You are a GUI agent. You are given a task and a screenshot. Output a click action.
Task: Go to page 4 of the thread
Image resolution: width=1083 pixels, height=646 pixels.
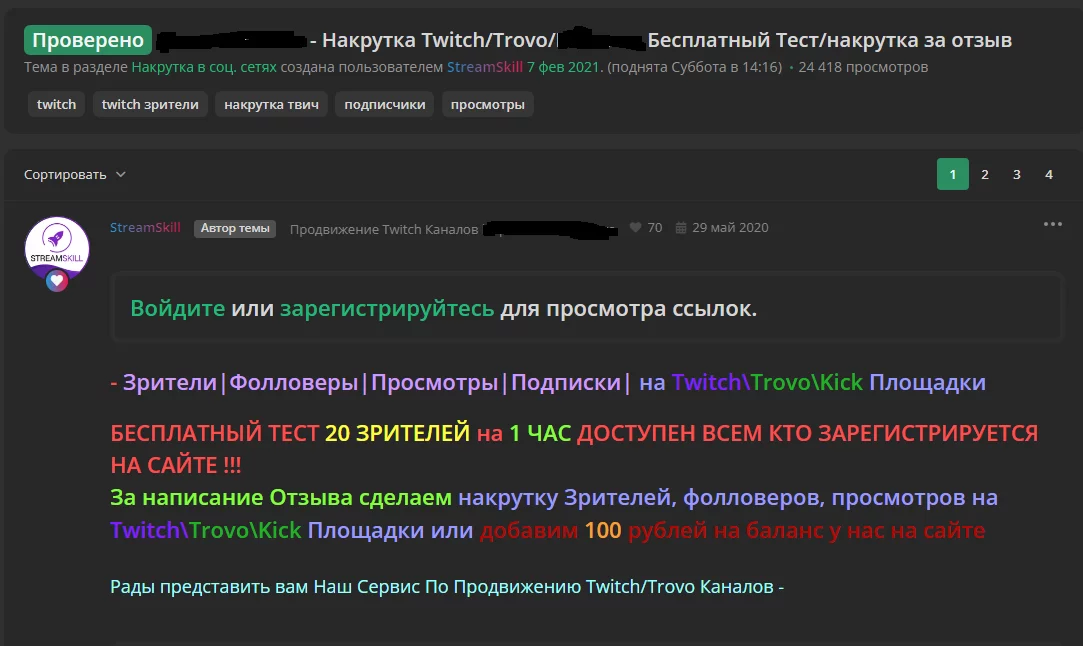pos(1048,174)
